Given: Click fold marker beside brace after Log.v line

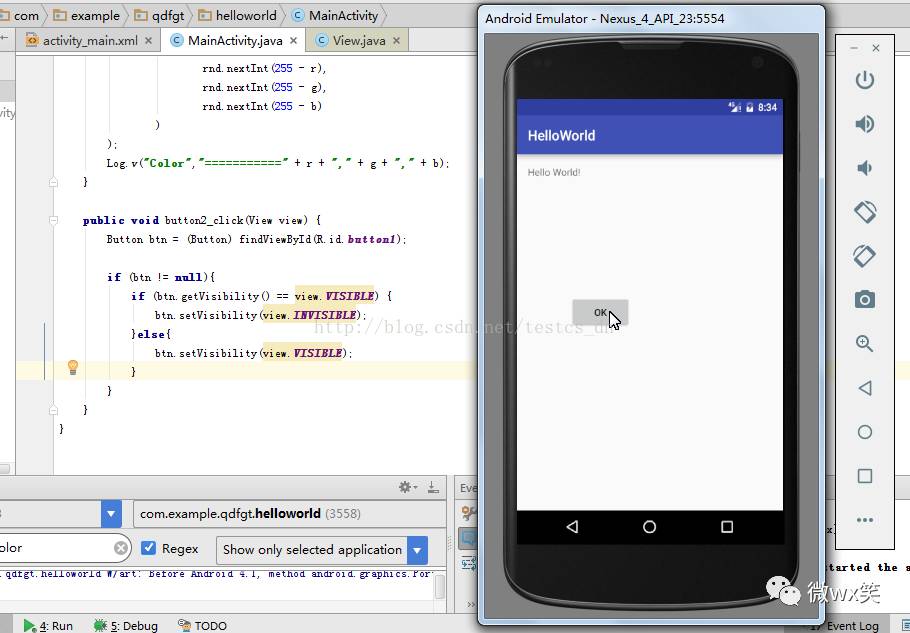Looking at the screenshot, I should pos(53,182).
